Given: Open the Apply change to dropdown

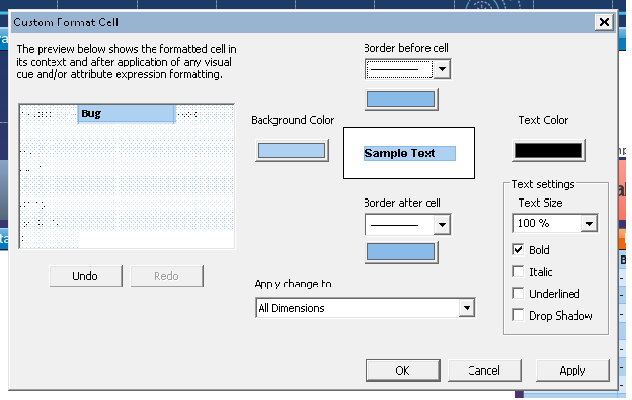Looking at the screenshot, I should pos(466,309).
